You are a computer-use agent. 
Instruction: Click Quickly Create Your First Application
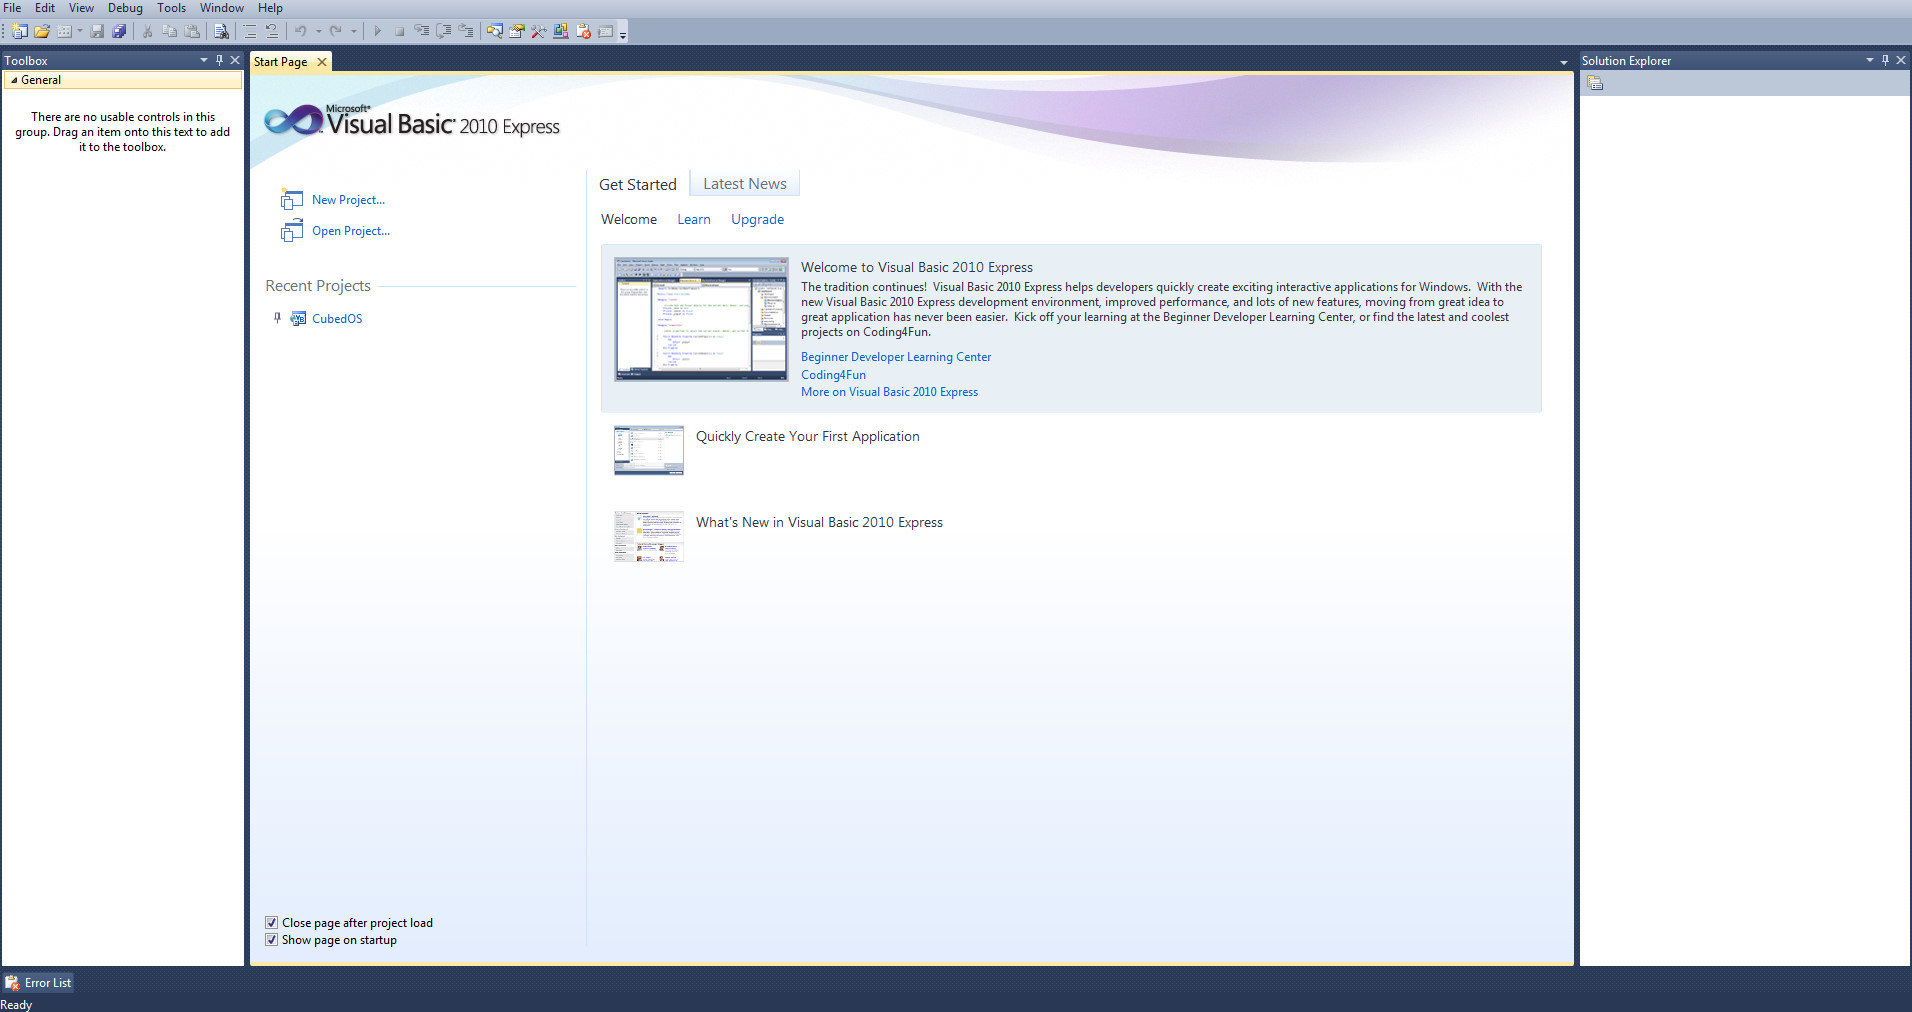808,436
